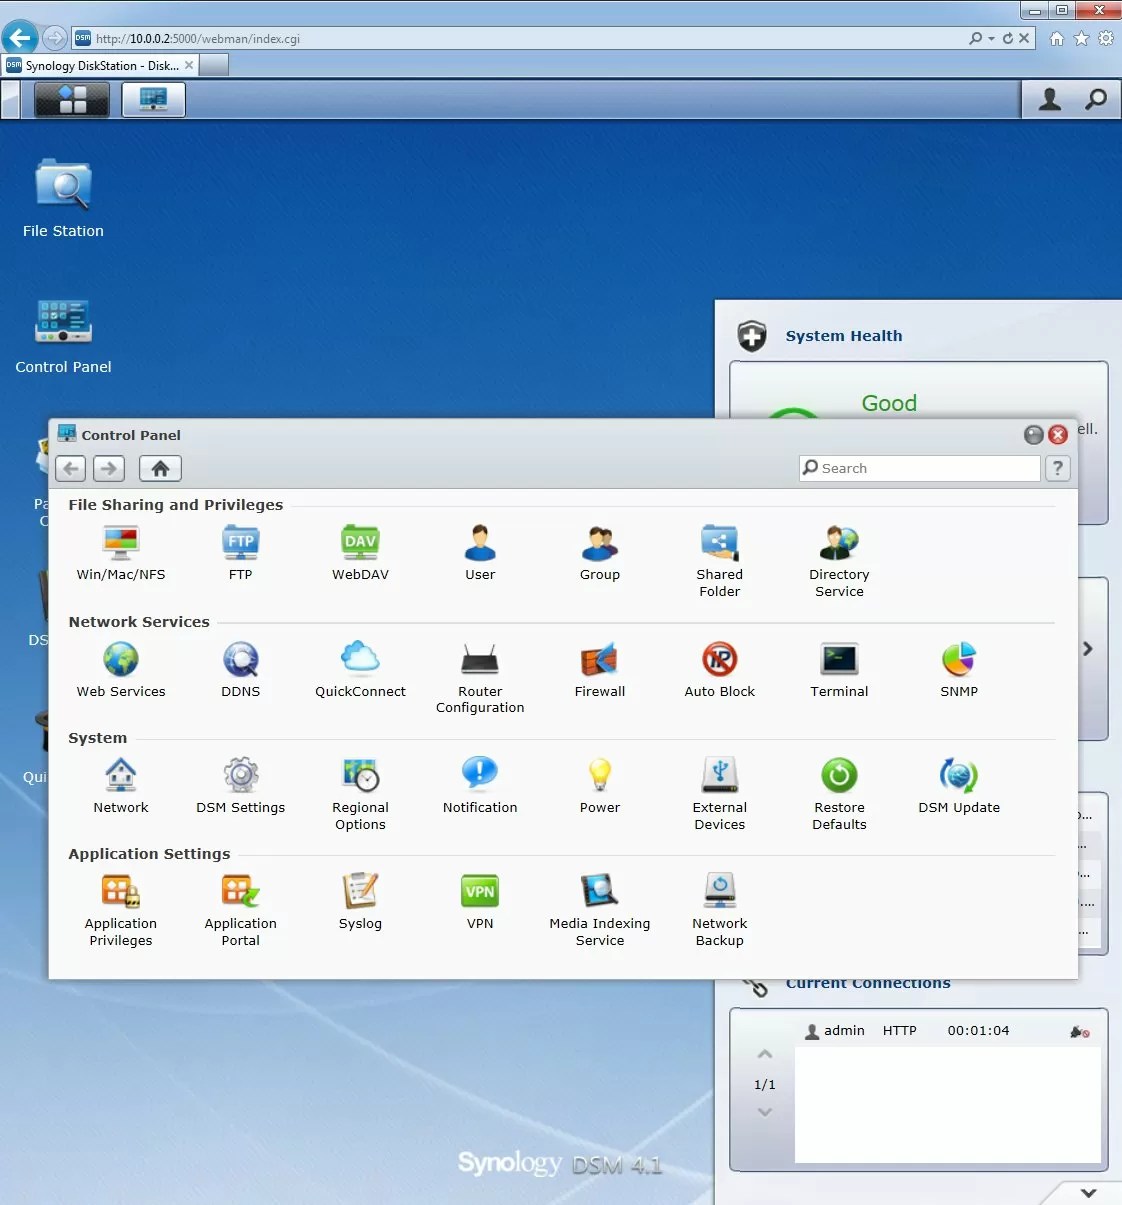1122x1205 pixels.
Task: Open Regional Options
Action: click(x=360, y=793)
